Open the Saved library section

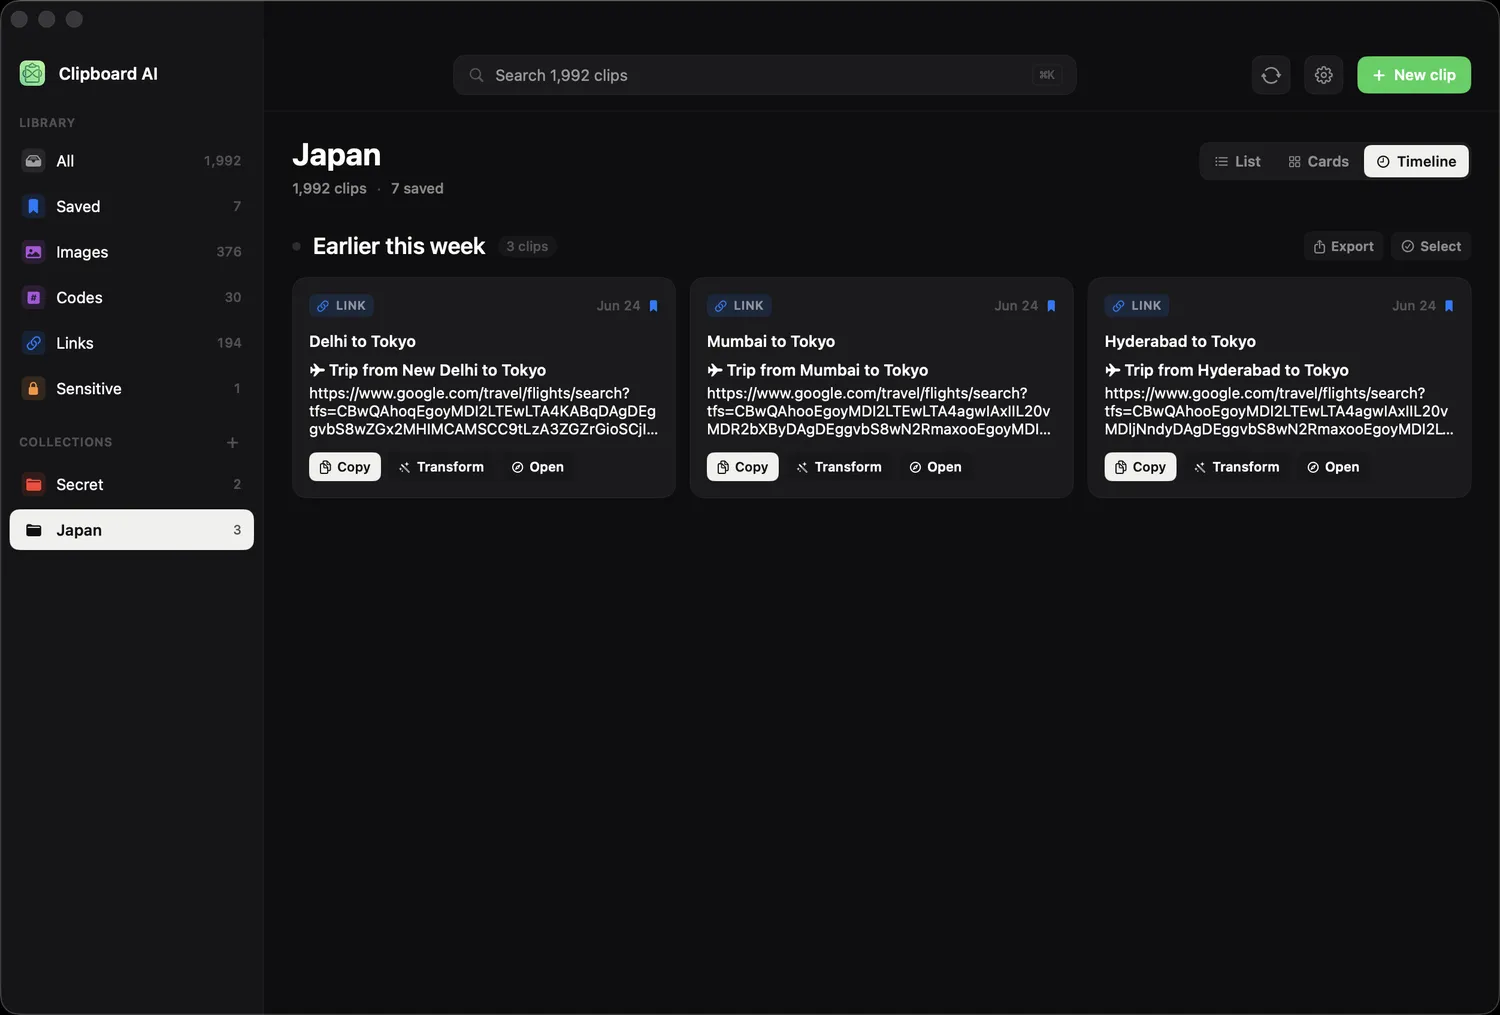click(132, 206)
